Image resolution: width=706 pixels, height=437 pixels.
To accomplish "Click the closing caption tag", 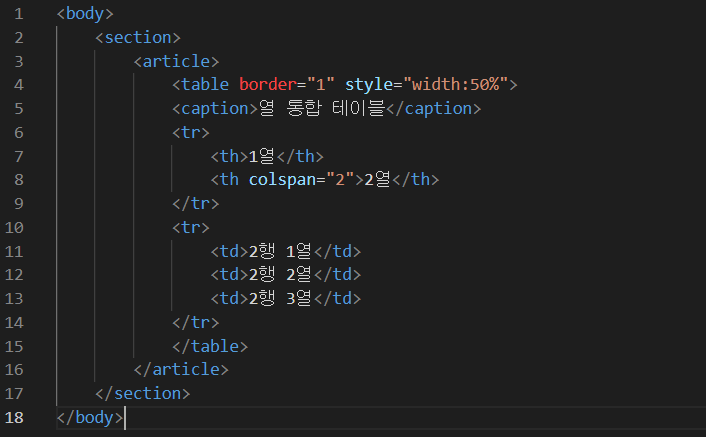I will [x=433, y=108].
